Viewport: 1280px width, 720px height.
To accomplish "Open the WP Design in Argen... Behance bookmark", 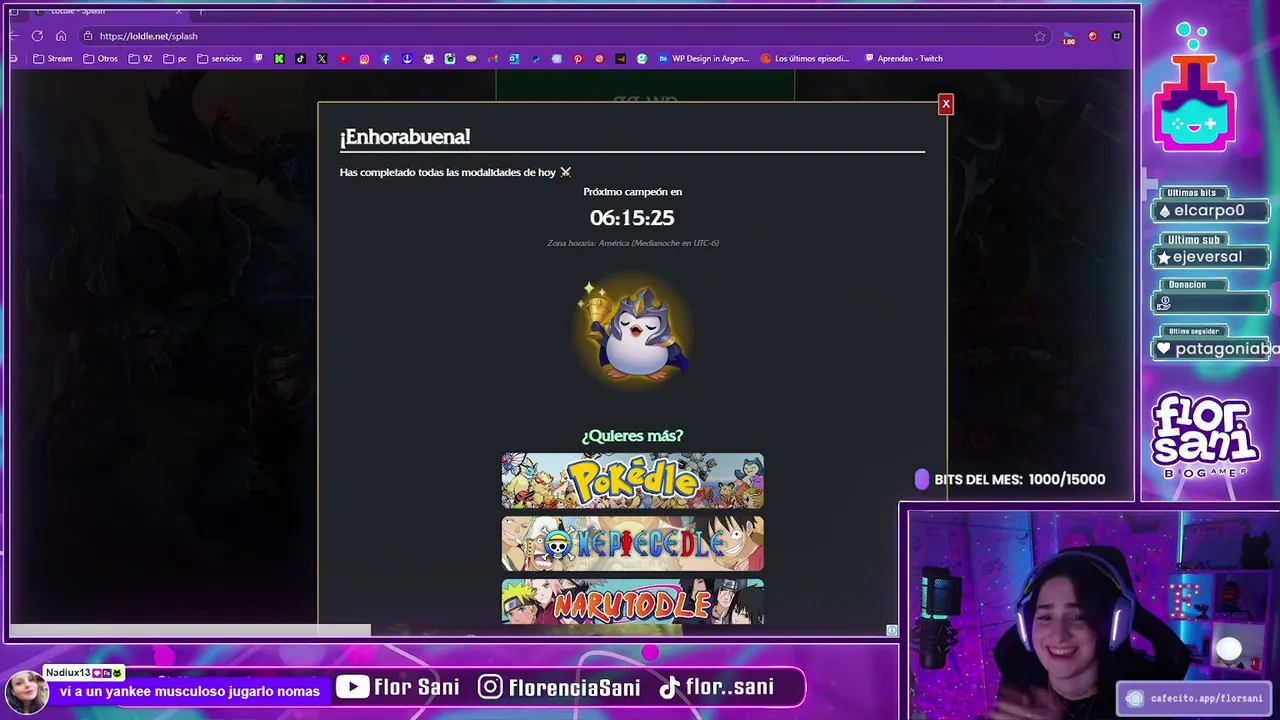I will pos(703,59).
